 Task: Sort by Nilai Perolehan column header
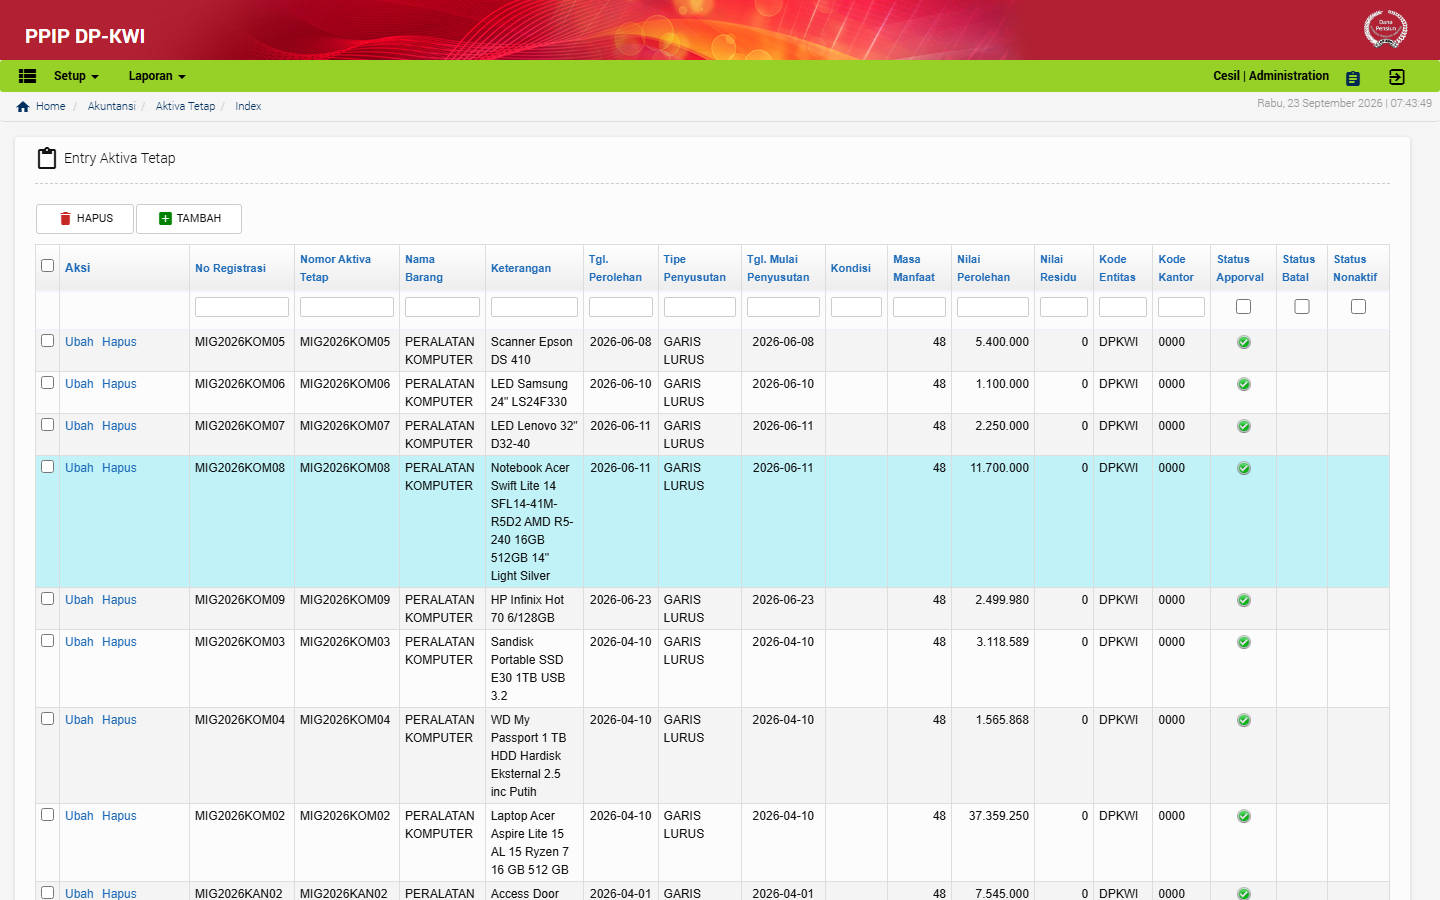(983, 268)
